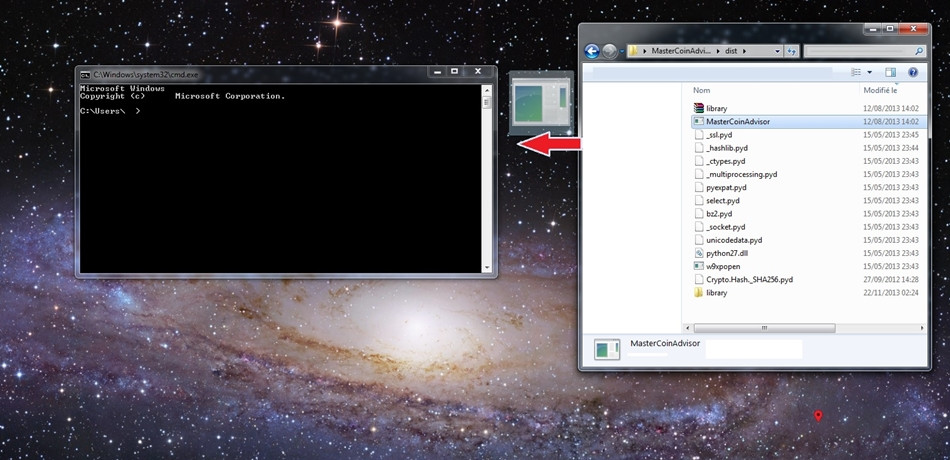Expand chevron before MasterCoinAdvi... in address bar
950x460 pixels.
coord(645,52)
